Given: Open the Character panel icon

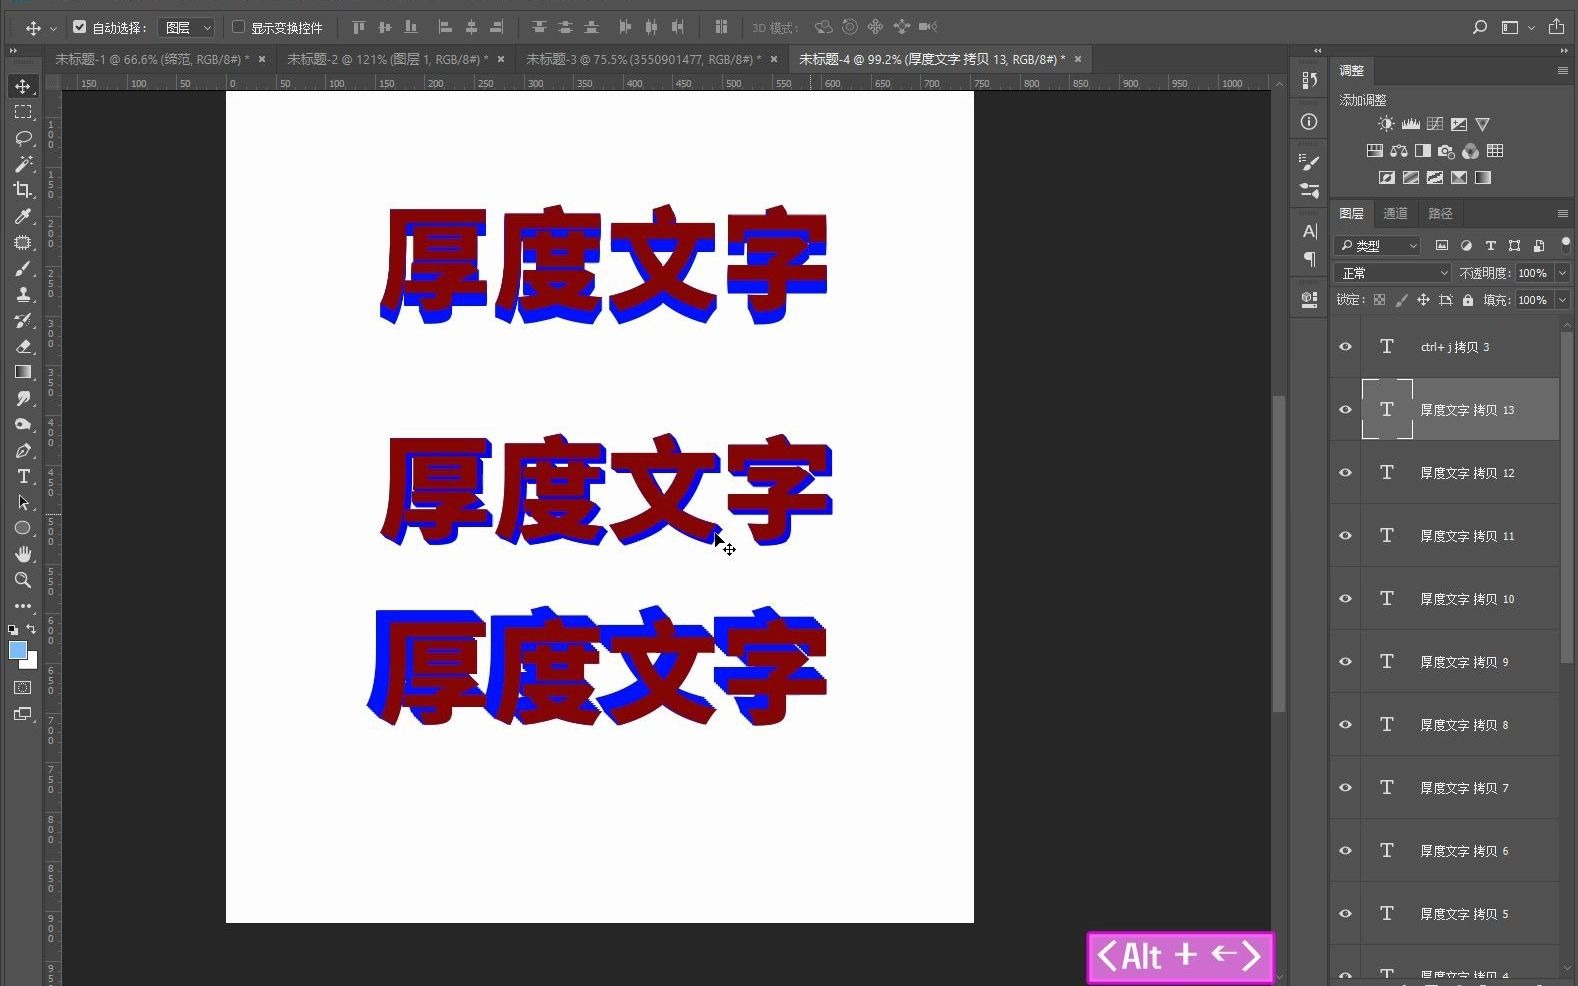Looking at the screenshot, I should pyautogui.click(x=1309, y=231).
